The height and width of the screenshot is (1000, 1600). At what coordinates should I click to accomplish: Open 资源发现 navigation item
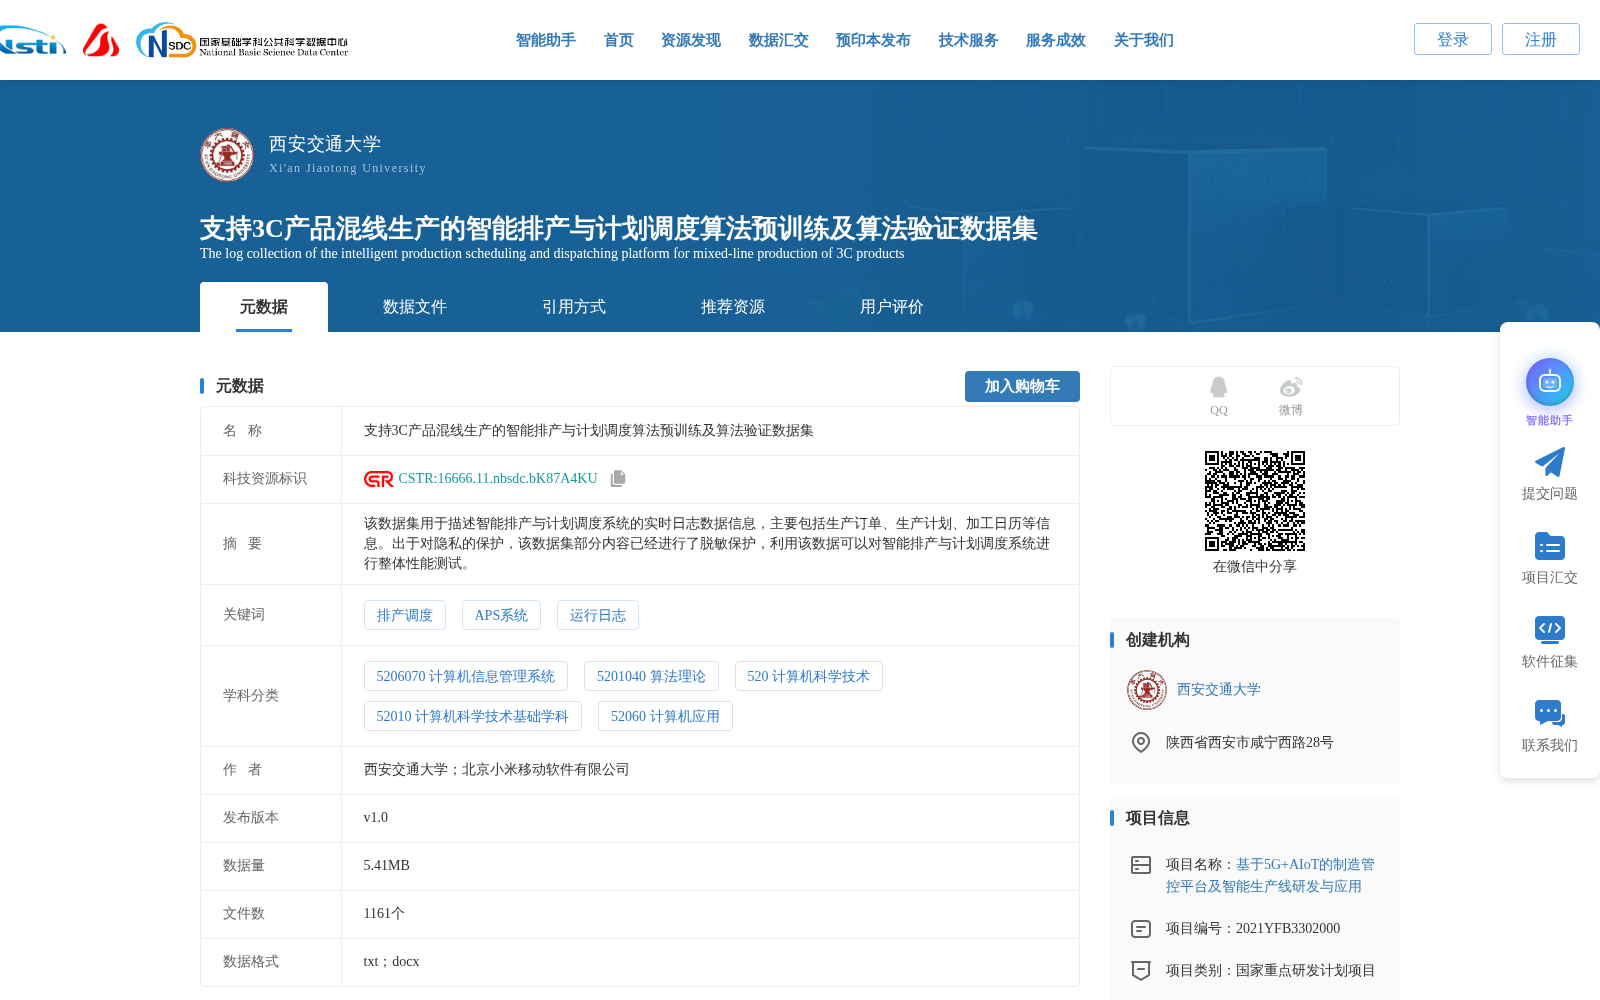691,40
